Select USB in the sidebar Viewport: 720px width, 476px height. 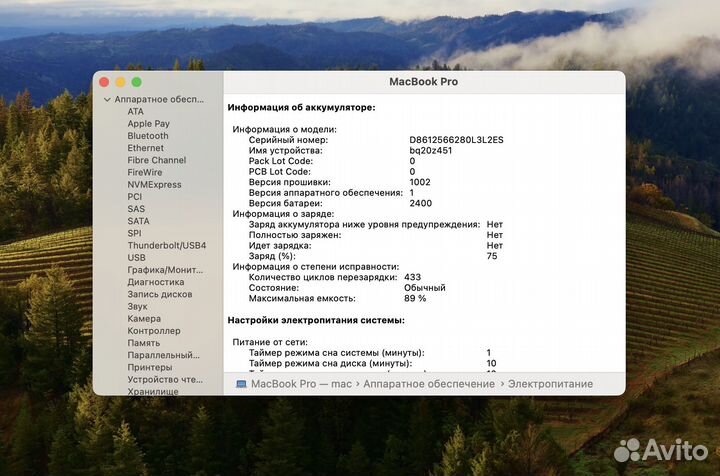pyautogui.click(x=136, y=258)
